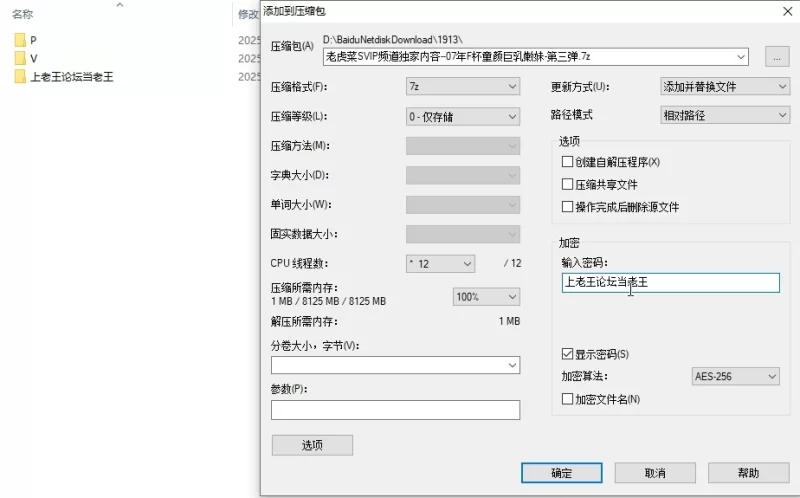Toggle 压缩共享文件 checkbox
Image resolution: width=800 pixels, height=498 pixels.
pyautogui.click(x=568, y=185)
